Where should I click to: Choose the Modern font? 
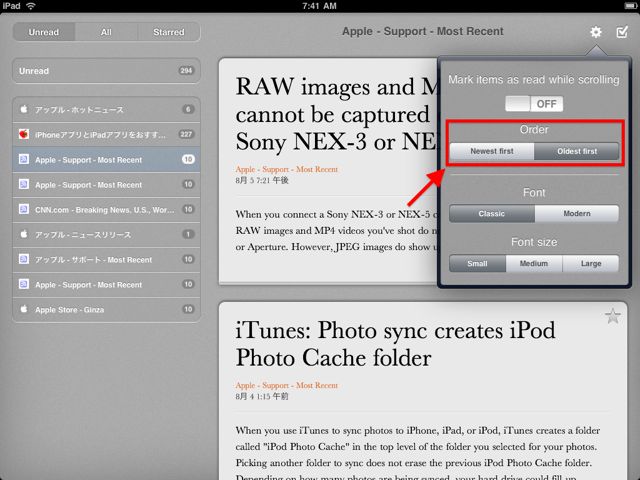click(x=577, y=214)
